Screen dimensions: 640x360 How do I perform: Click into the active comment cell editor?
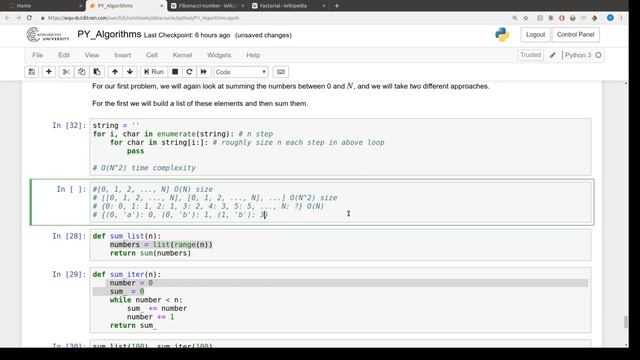(x=340, y=202)
